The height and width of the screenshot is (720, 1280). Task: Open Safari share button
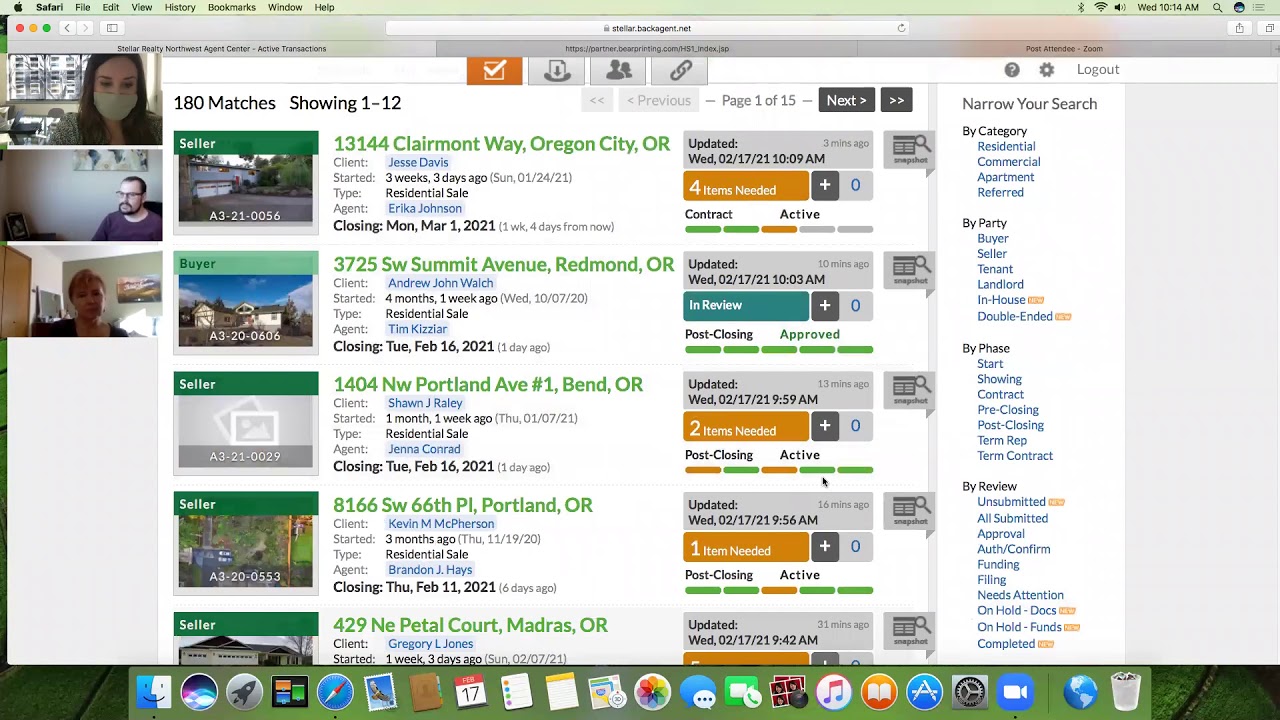point(1239,28)
